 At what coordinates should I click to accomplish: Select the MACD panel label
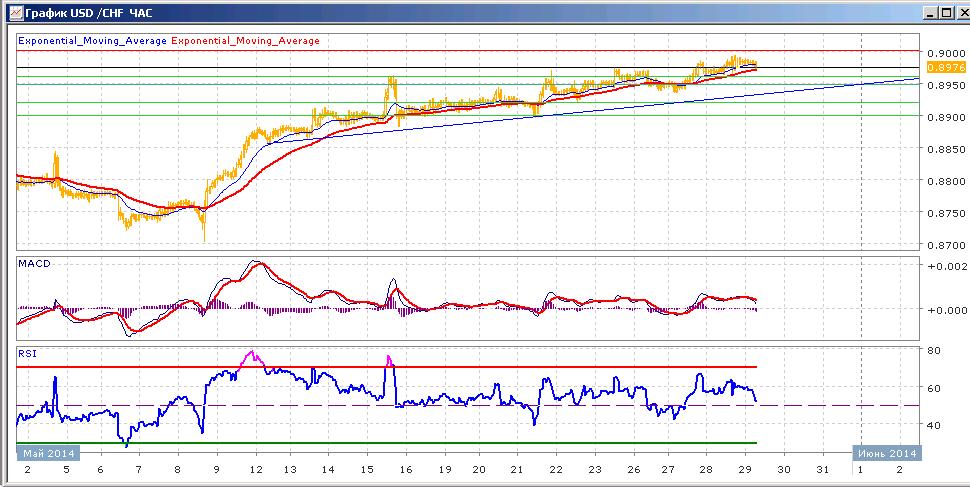[x=34, y=264]
